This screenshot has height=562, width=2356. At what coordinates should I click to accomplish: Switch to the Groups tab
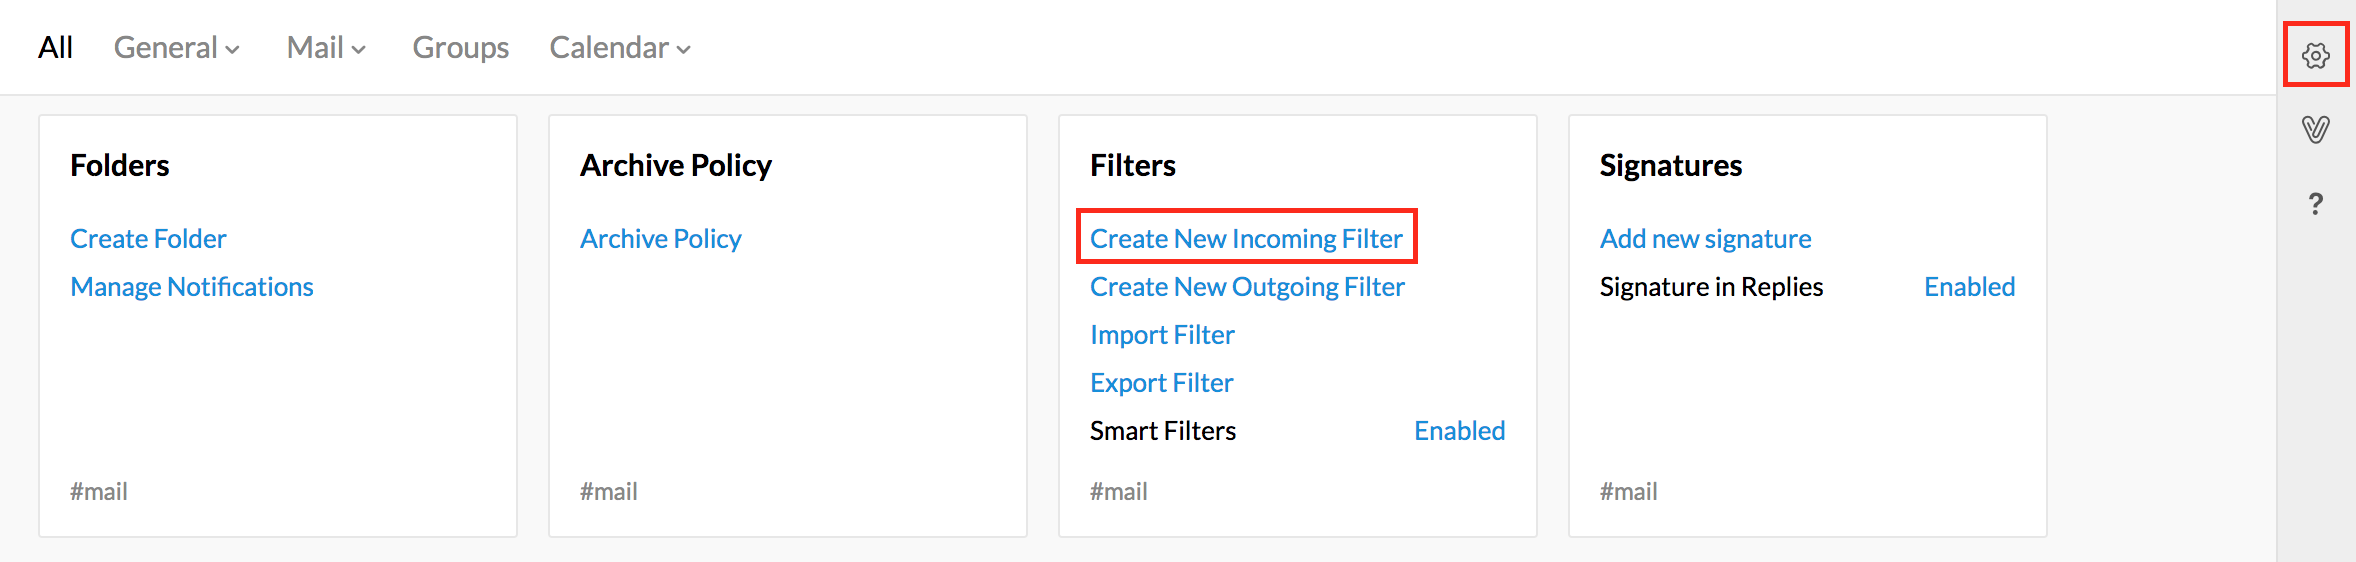460,48
